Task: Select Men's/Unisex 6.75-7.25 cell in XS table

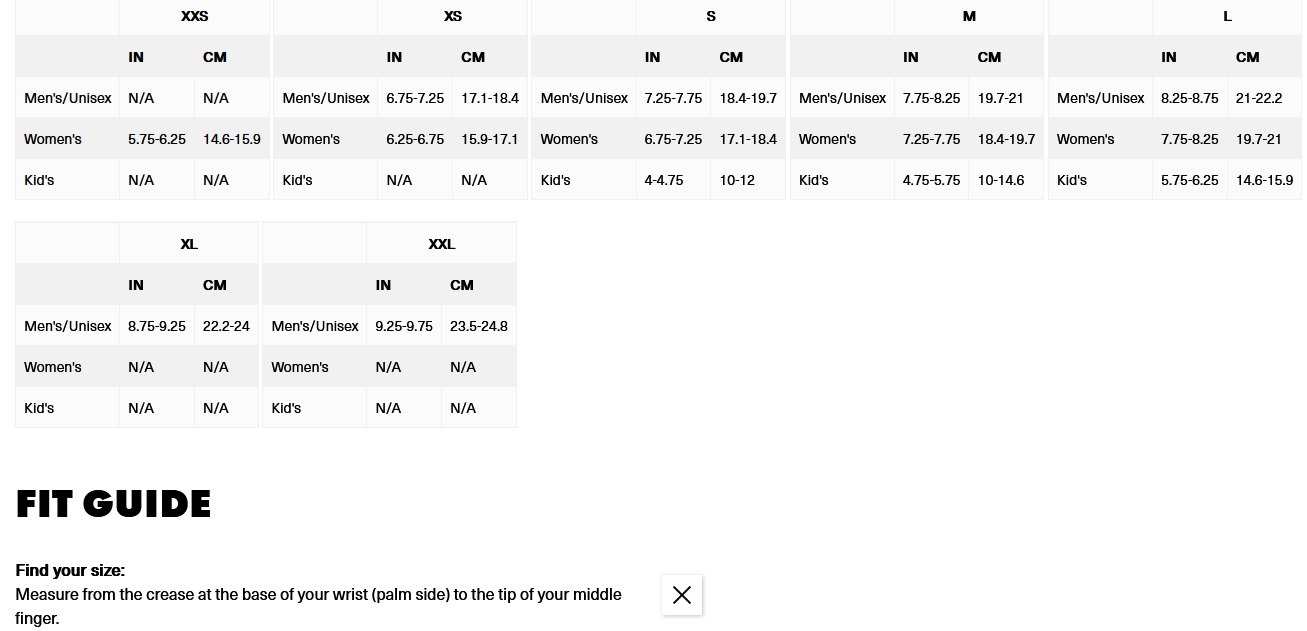Action: point(415,98)
